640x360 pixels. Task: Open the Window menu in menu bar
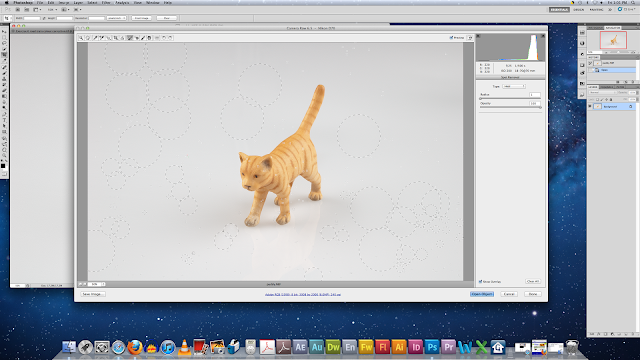coord(153,2)
